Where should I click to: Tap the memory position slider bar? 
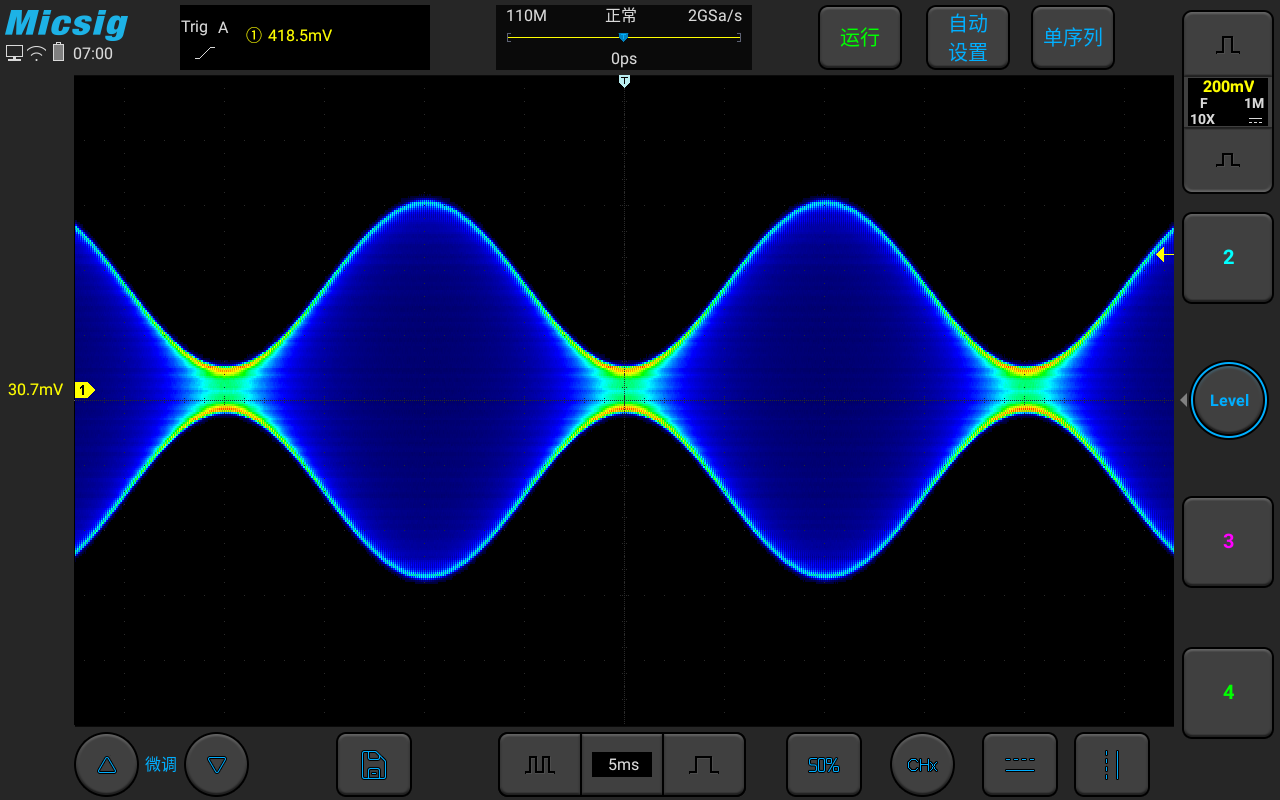tap(624, 38)
